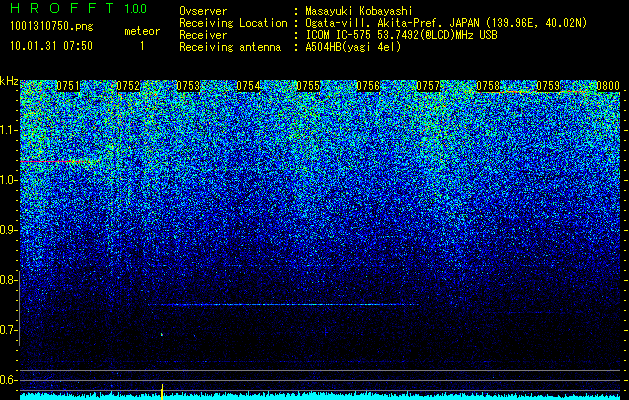Click the 0755 time marker
Screen dimensions: 629x400
tap(308, 86)
